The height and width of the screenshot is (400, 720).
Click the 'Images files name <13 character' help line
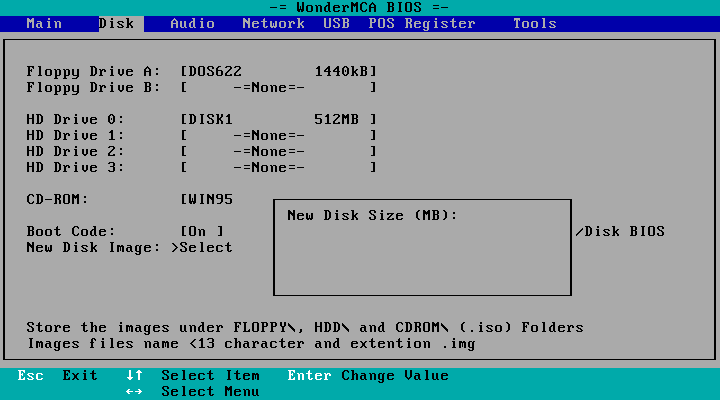pos(251,344)
